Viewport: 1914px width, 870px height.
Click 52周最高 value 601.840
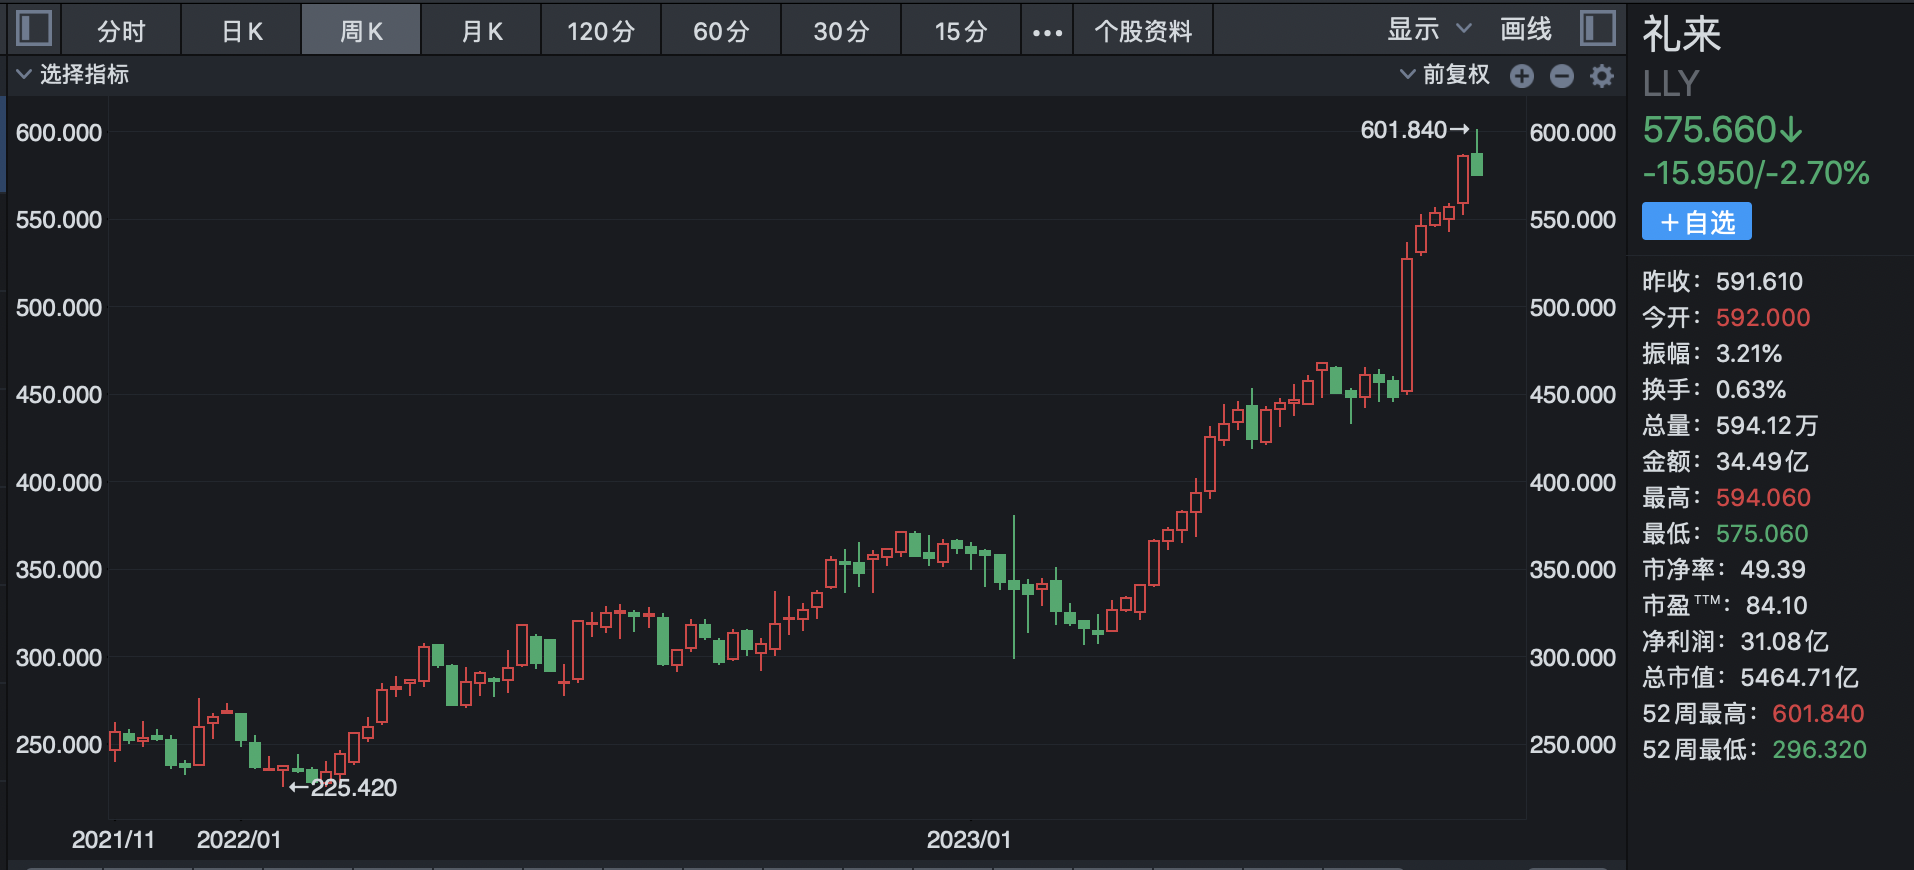[1818, 713]
